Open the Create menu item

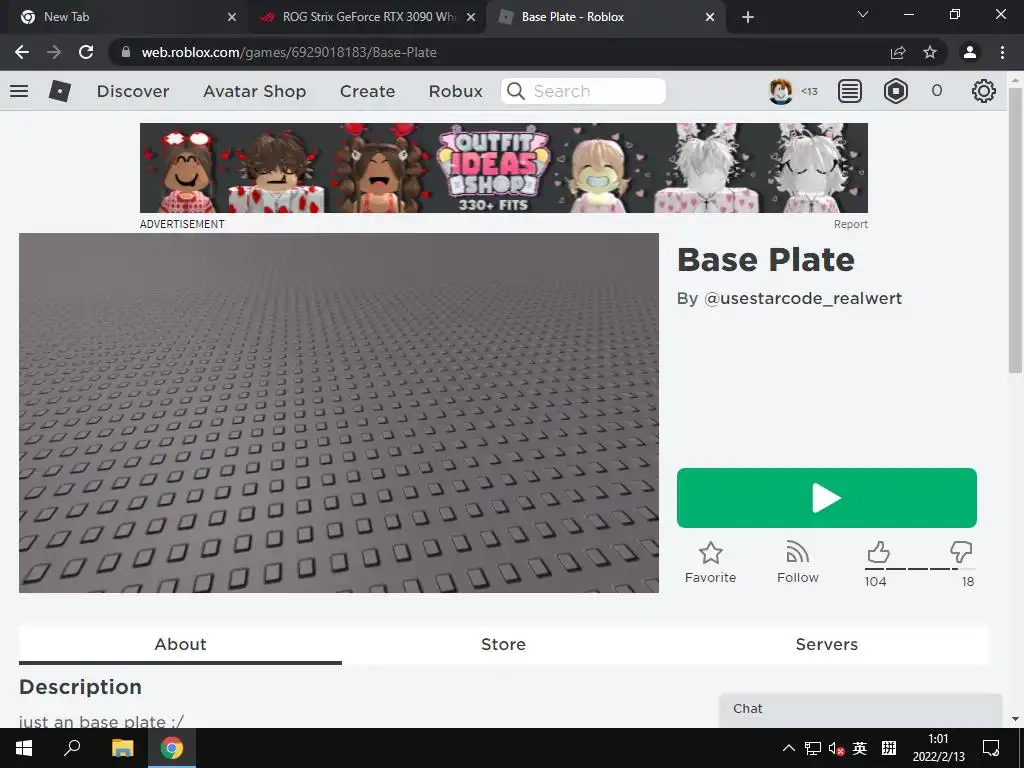tap(368, 91)
